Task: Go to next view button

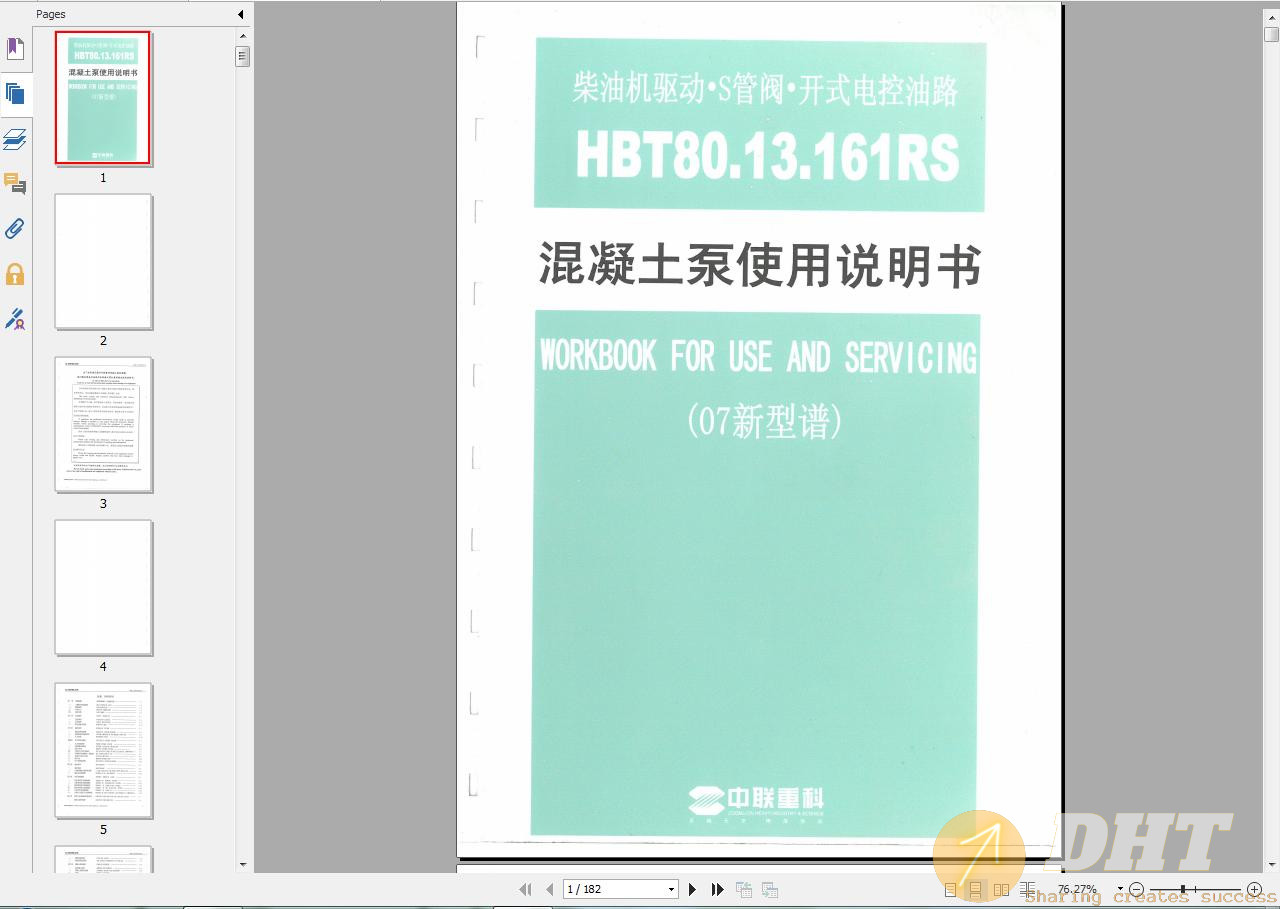Action: click(770, 889)
